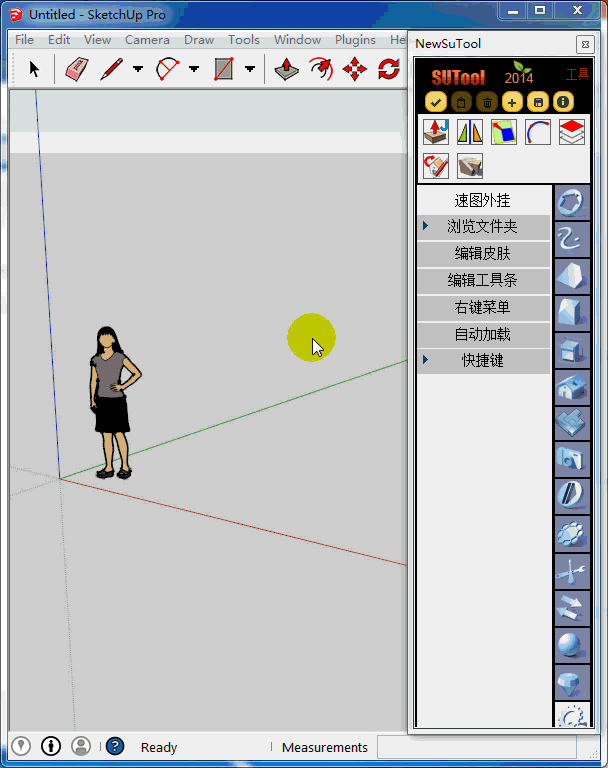
Task: Click the red-arrow rotate model icon
Action: tap(436, 166)
